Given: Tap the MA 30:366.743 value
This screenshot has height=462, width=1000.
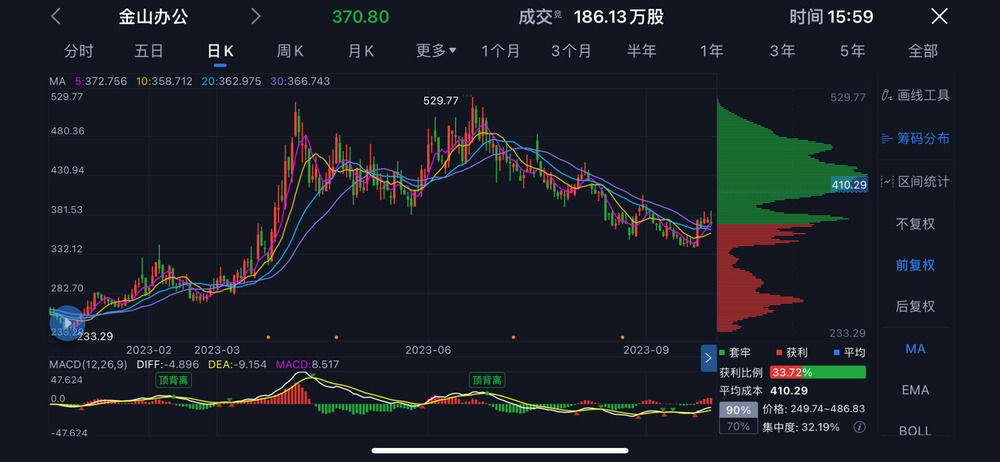Looking at the screenshot, I should (x=302, y=82).
